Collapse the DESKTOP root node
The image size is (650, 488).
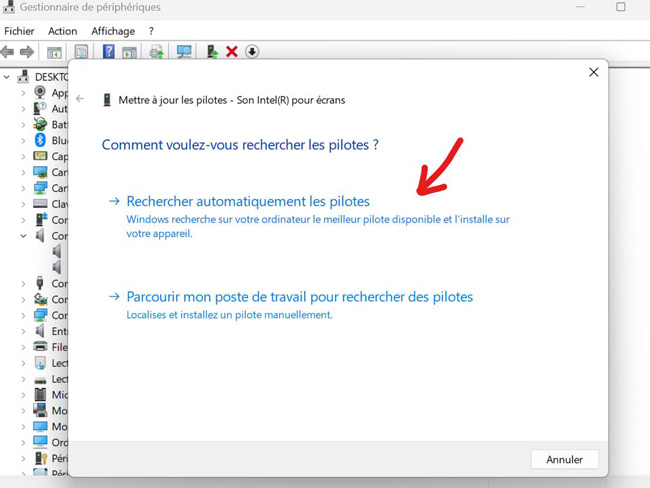tap(7, 77)
